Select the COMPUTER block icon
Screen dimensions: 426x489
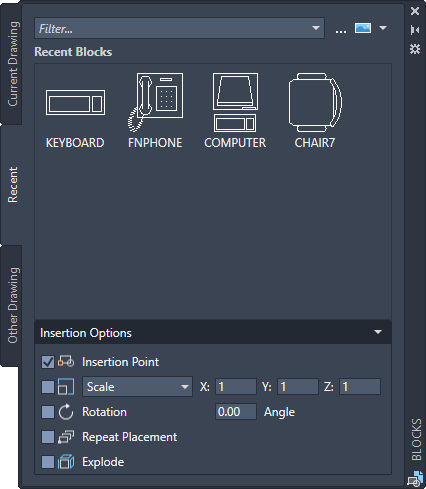pyautogui.click(x=235, y=102)
